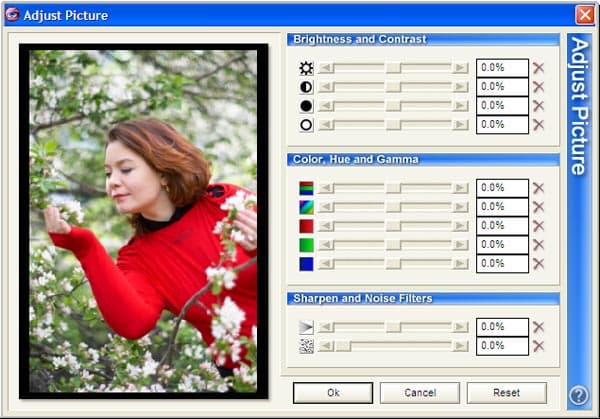This screenshot has height=419, width=600.
Task: Click the green channel percentage field
Action: (x=502, y=245)
